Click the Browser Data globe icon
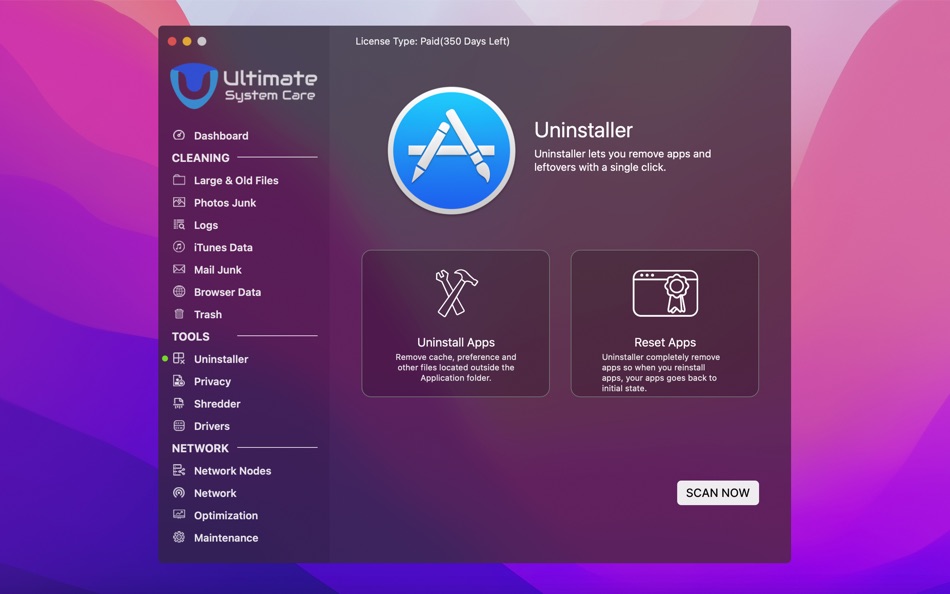This screenshot has width=950, height=594. coord(179,292)
